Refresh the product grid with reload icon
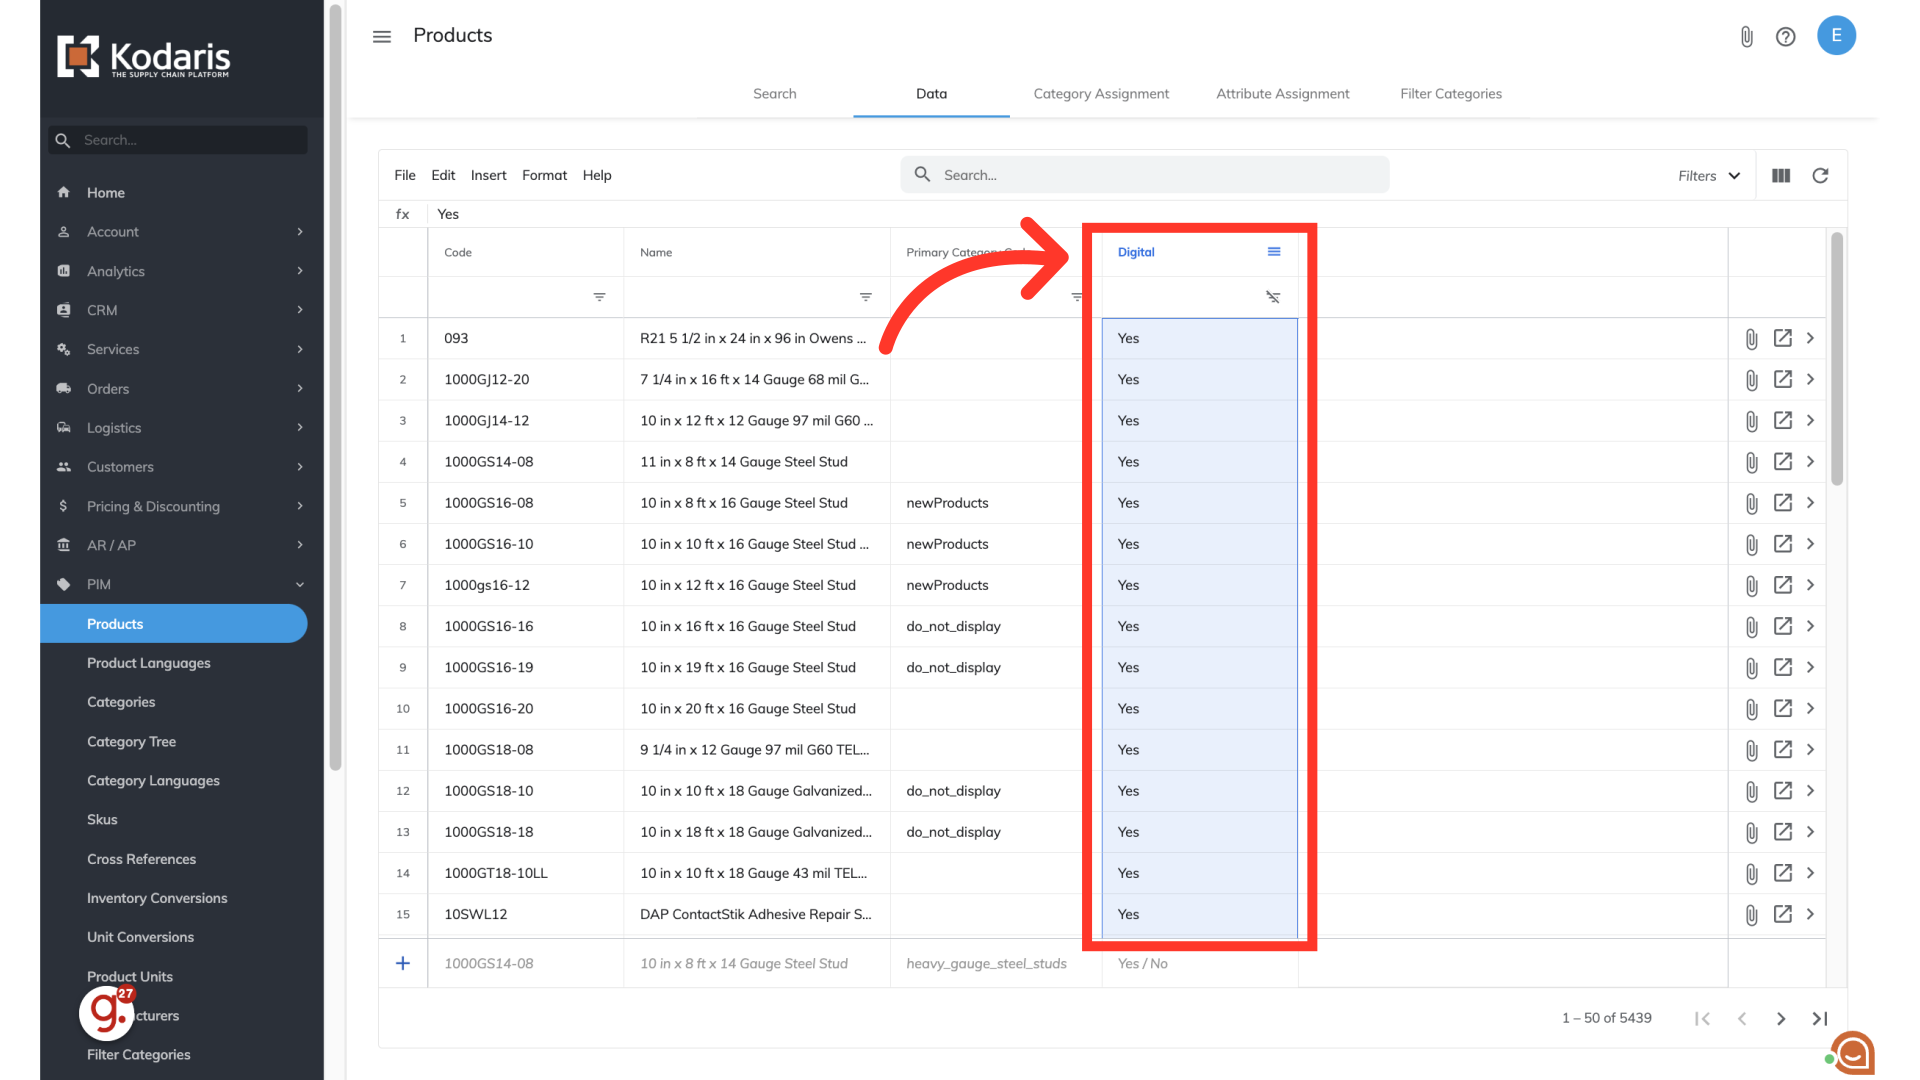 point(1820,175)
